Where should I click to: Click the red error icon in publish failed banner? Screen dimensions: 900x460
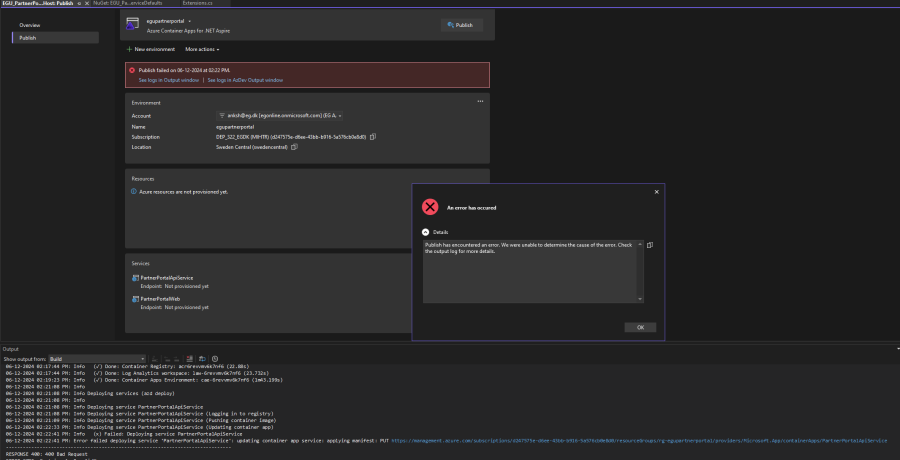pos(132,70)
